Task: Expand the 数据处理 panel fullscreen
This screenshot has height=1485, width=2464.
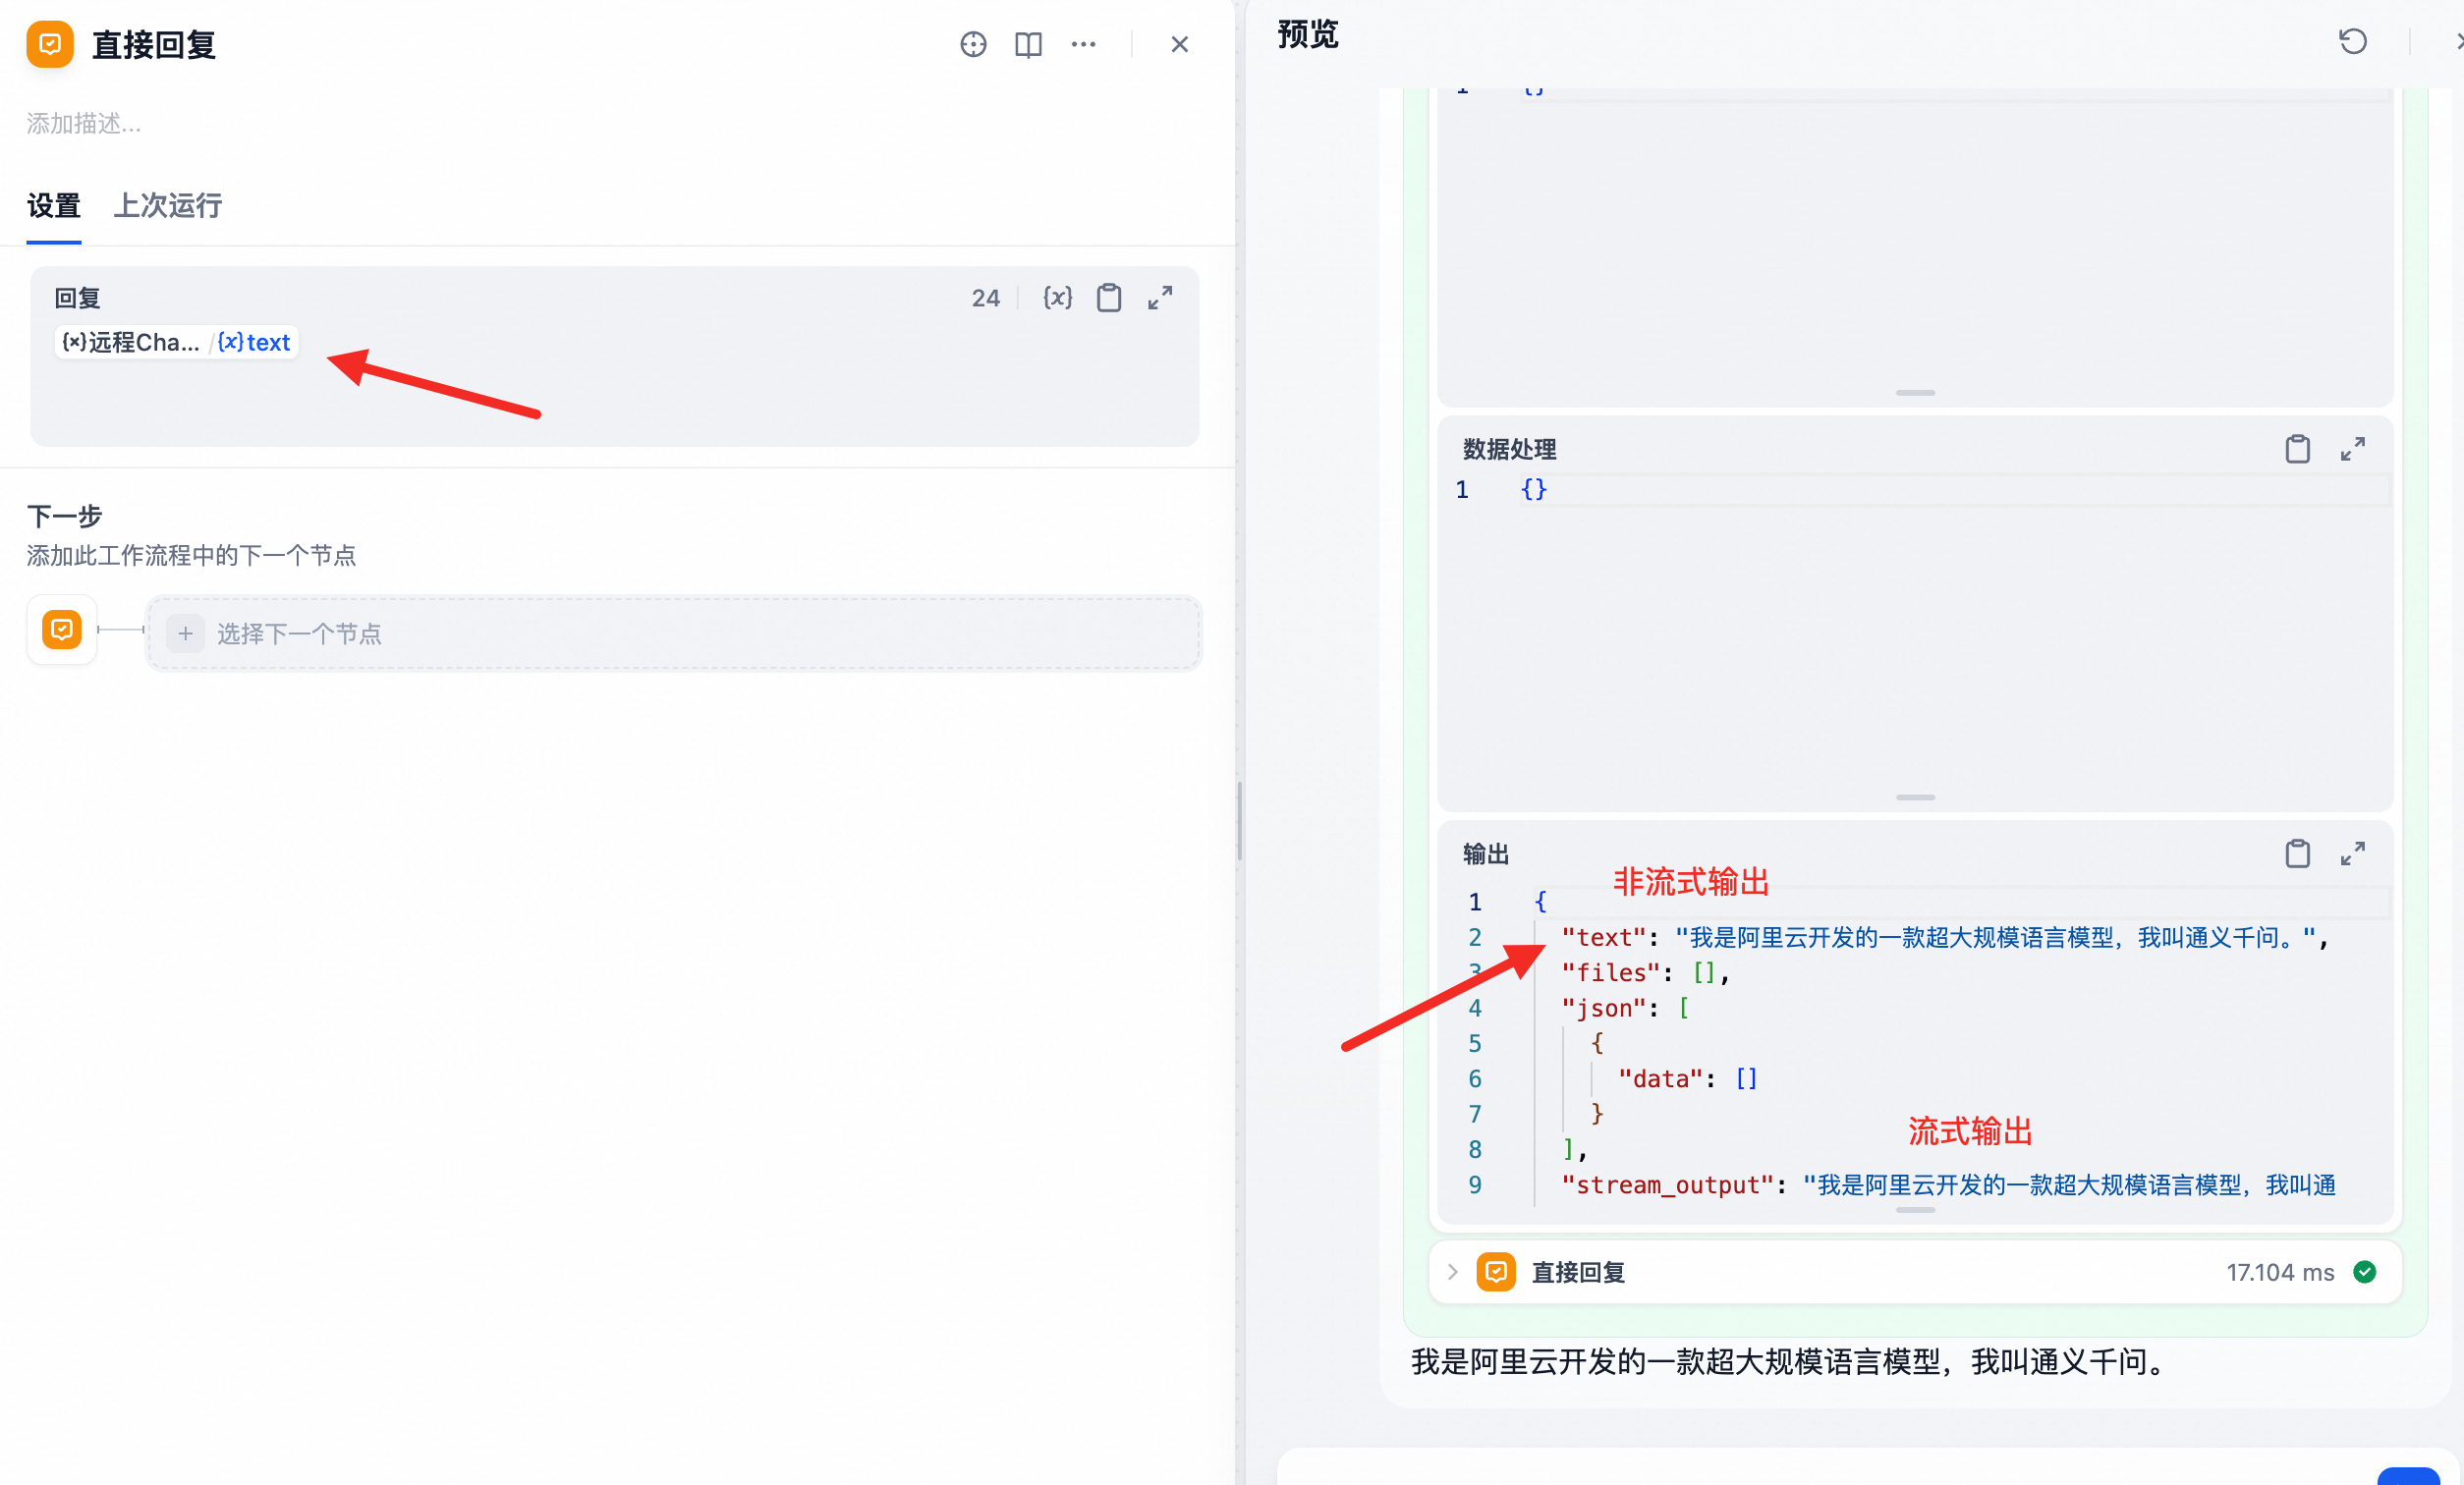Action: [2352, 449]
